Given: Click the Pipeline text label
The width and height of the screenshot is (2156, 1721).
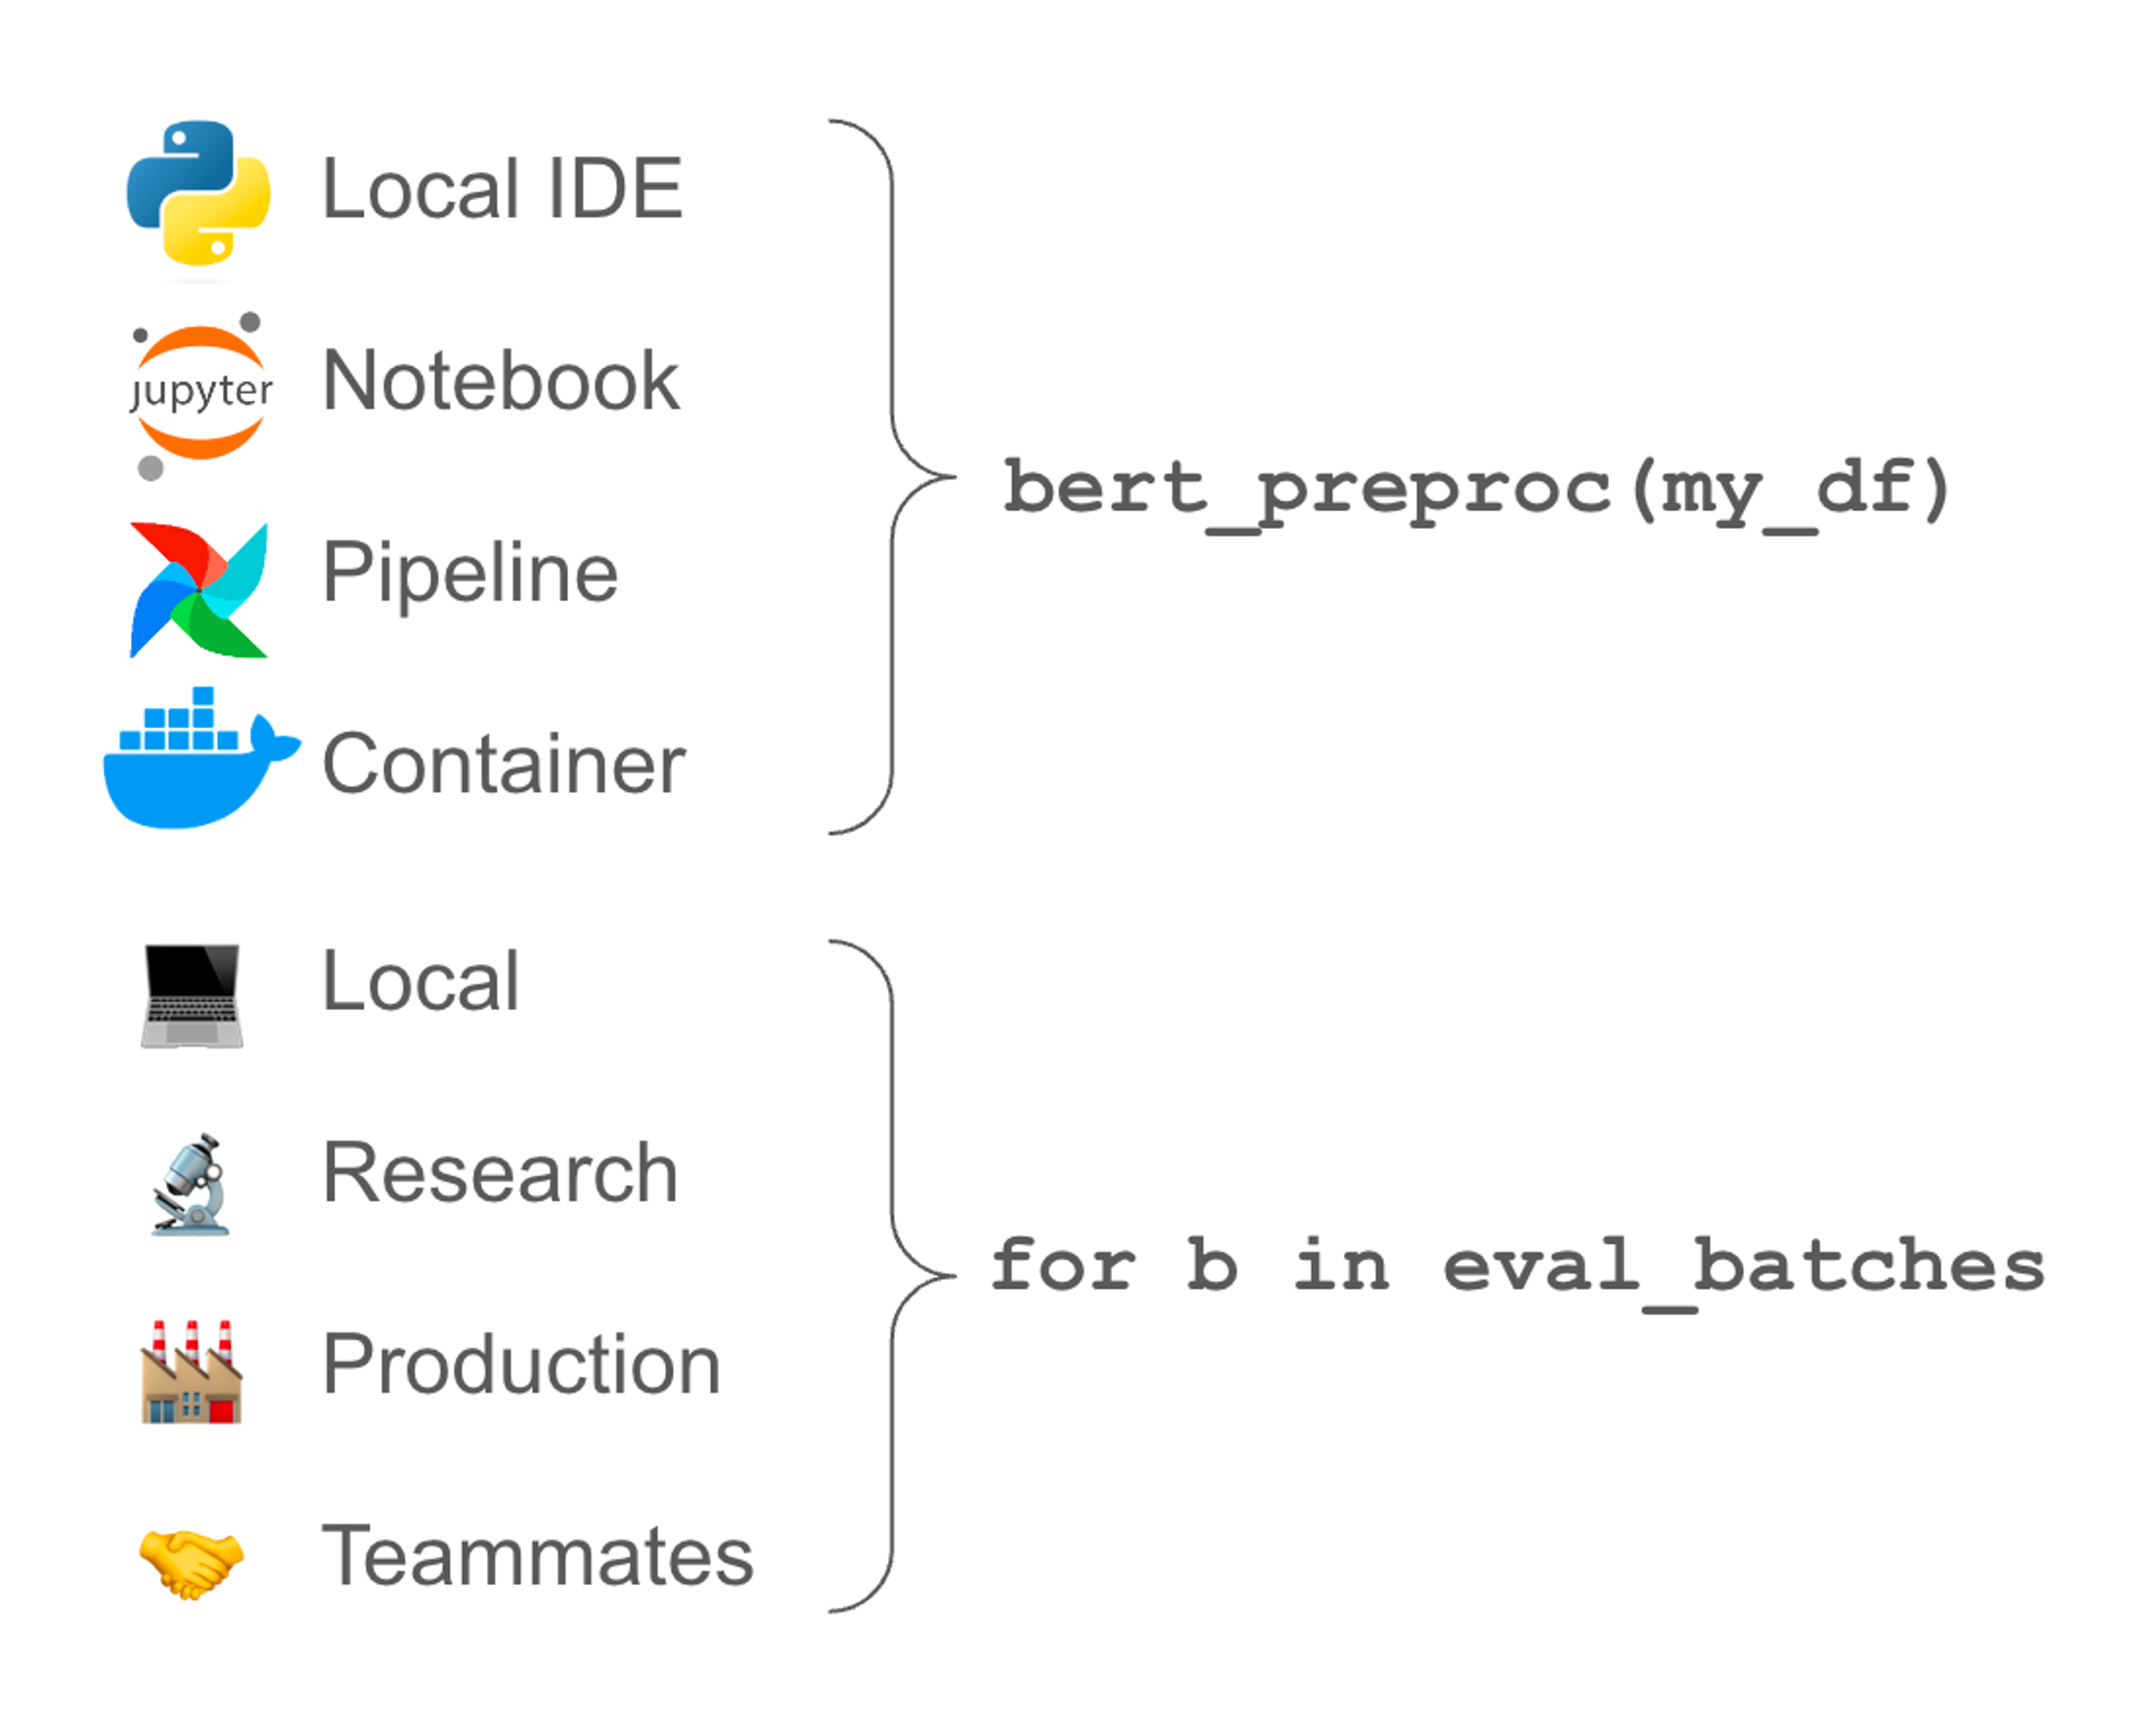Looking at the screenshot, I should click(x=470, y=572).
